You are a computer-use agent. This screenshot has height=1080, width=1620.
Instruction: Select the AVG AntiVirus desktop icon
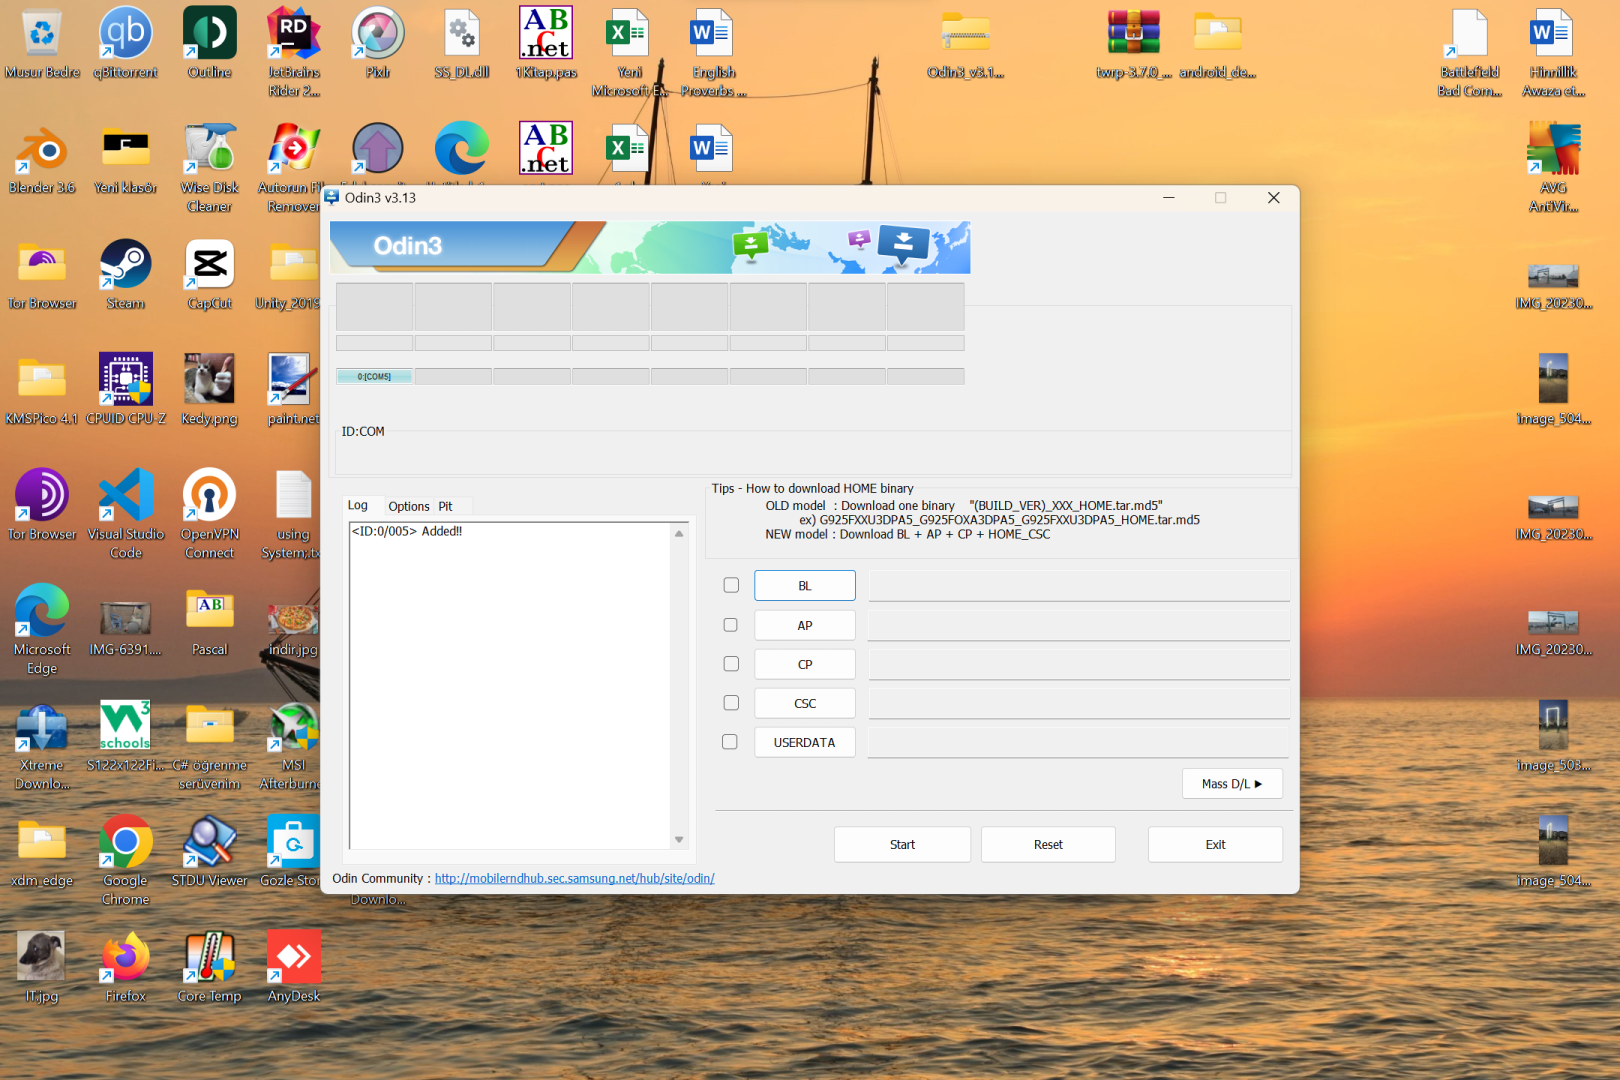[1553, 168]
